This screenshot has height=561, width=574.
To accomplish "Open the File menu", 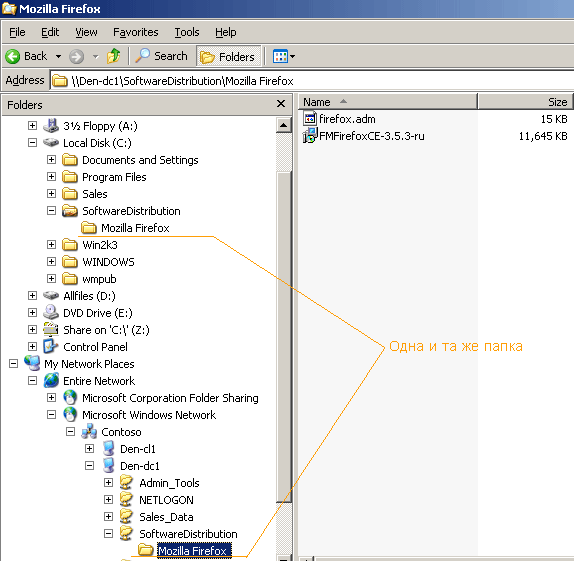I will (17, 32).
